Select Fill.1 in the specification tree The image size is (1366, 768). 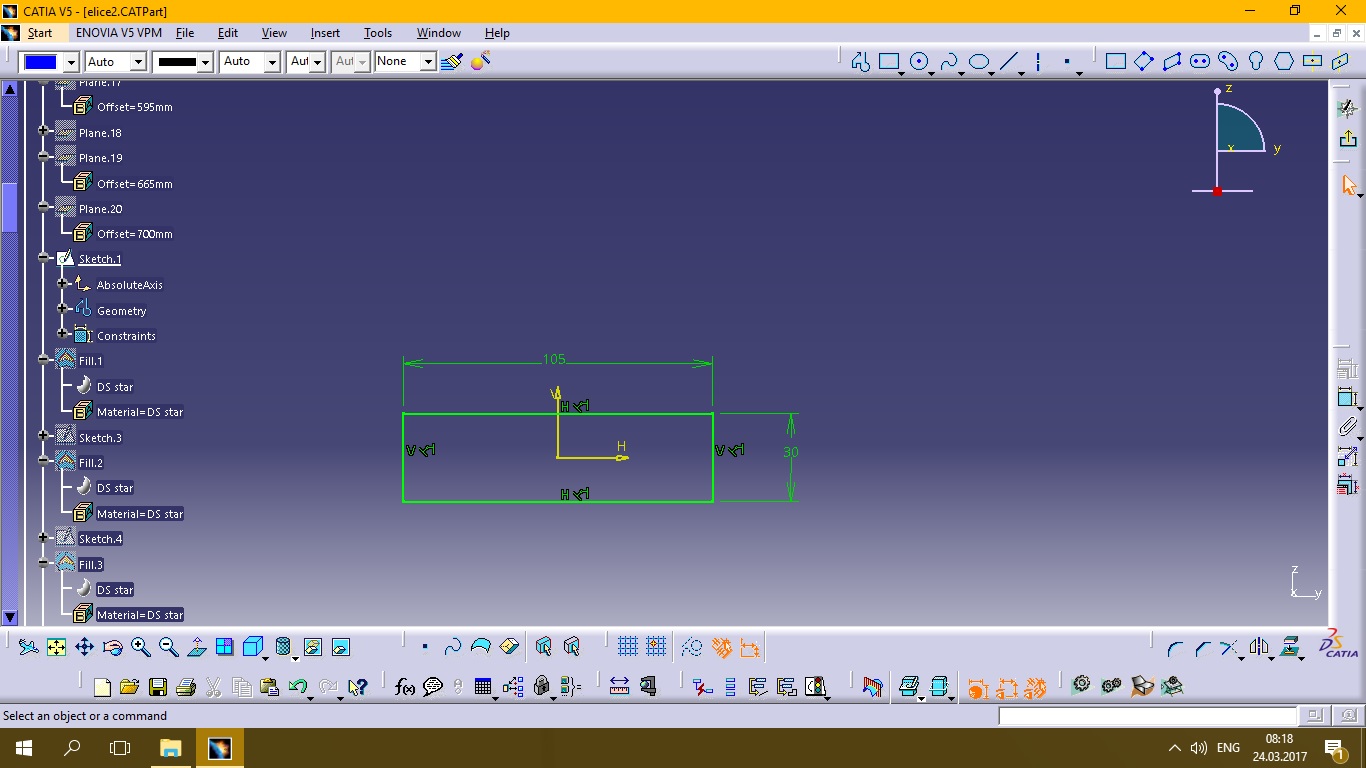tap(91, 361)
